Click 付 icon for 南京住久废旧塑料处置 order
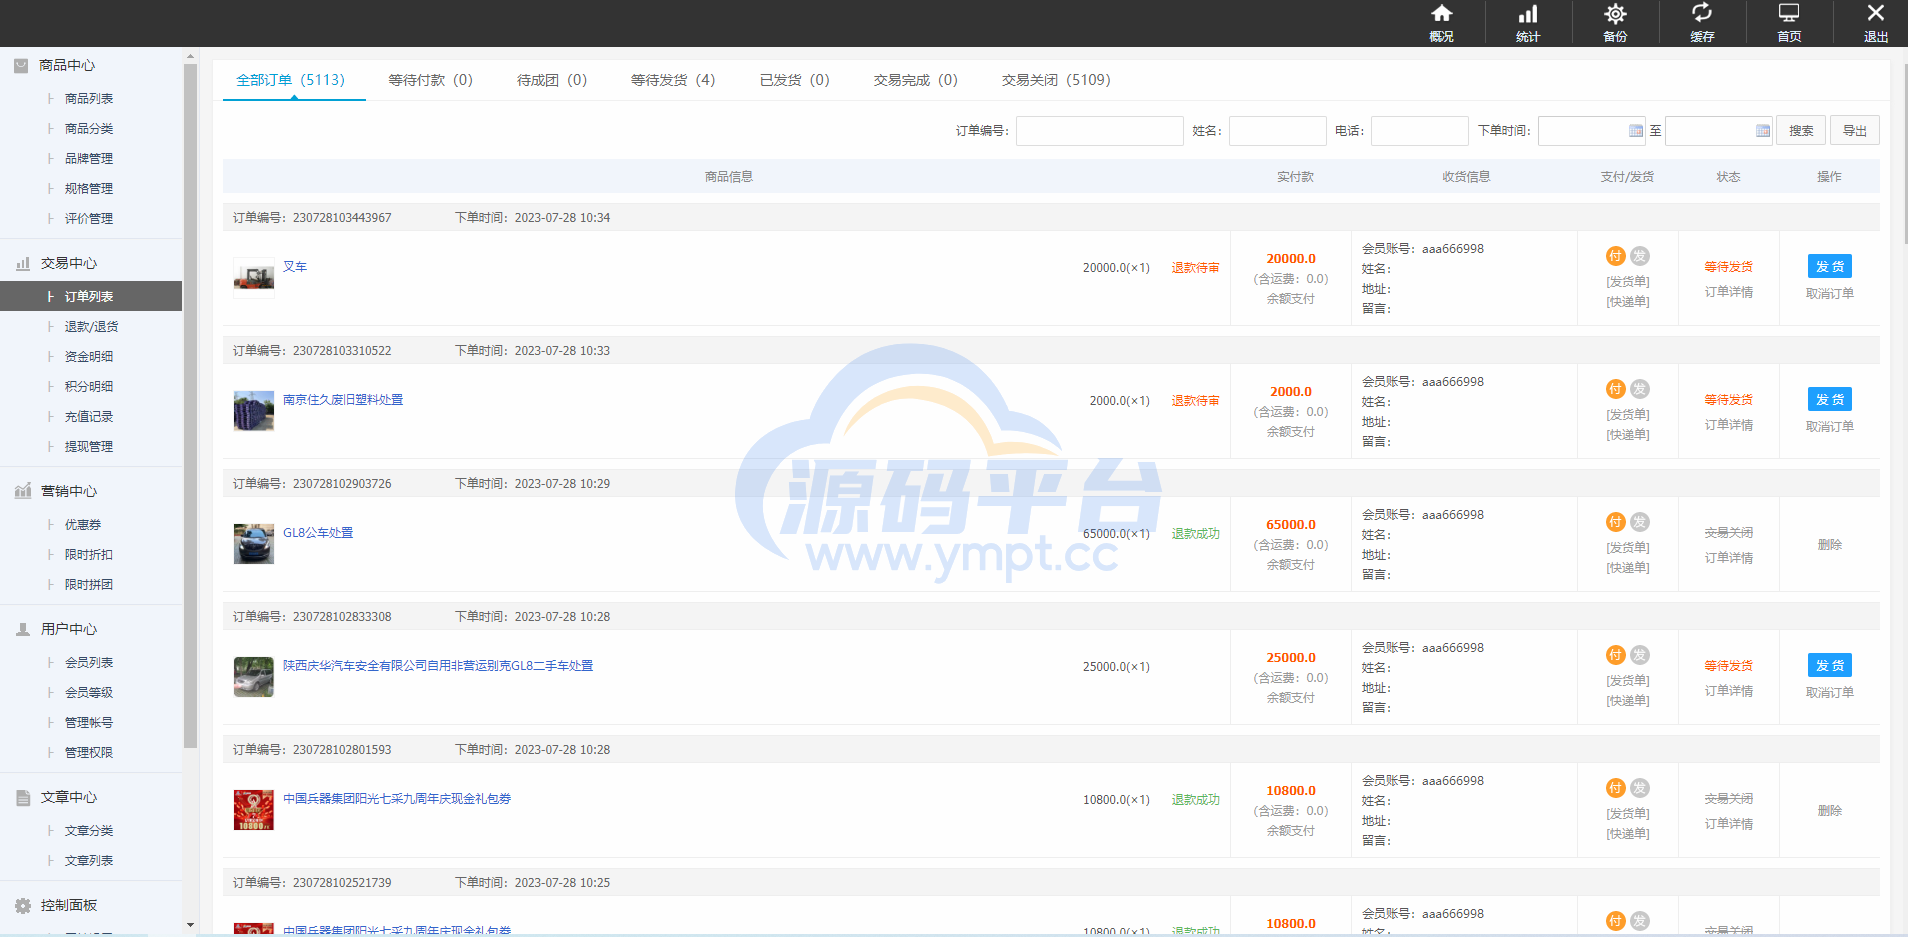 point(1615,389)
